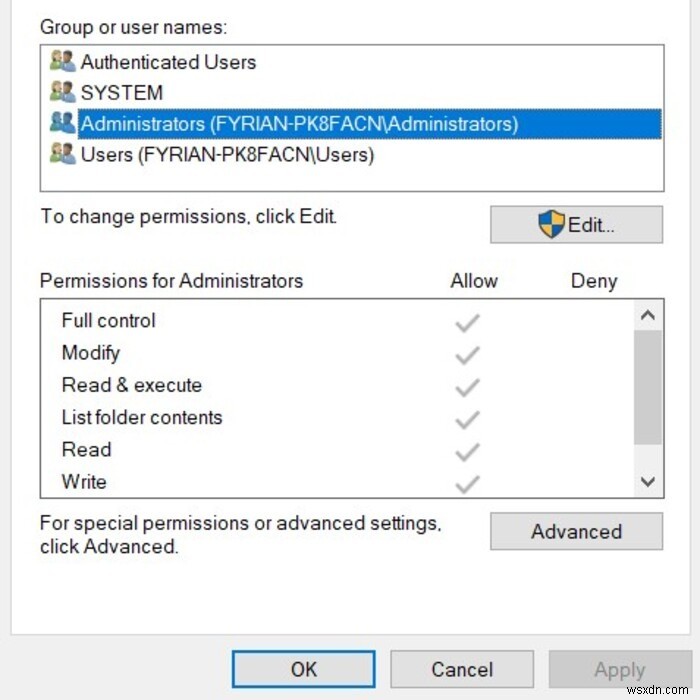The height and width of the screenshot is (700, 700).
Task: Select Authenticated Users in the list
Action: (x=168, y=62)
